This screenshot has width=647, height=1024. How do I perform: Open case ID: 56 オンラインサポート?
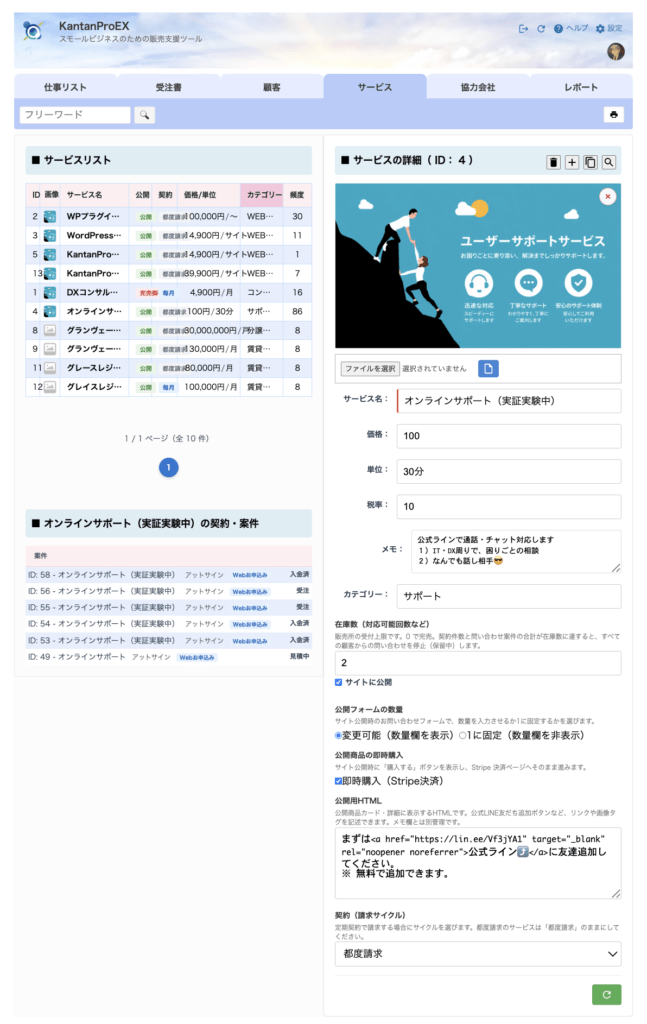coord(168,591)
